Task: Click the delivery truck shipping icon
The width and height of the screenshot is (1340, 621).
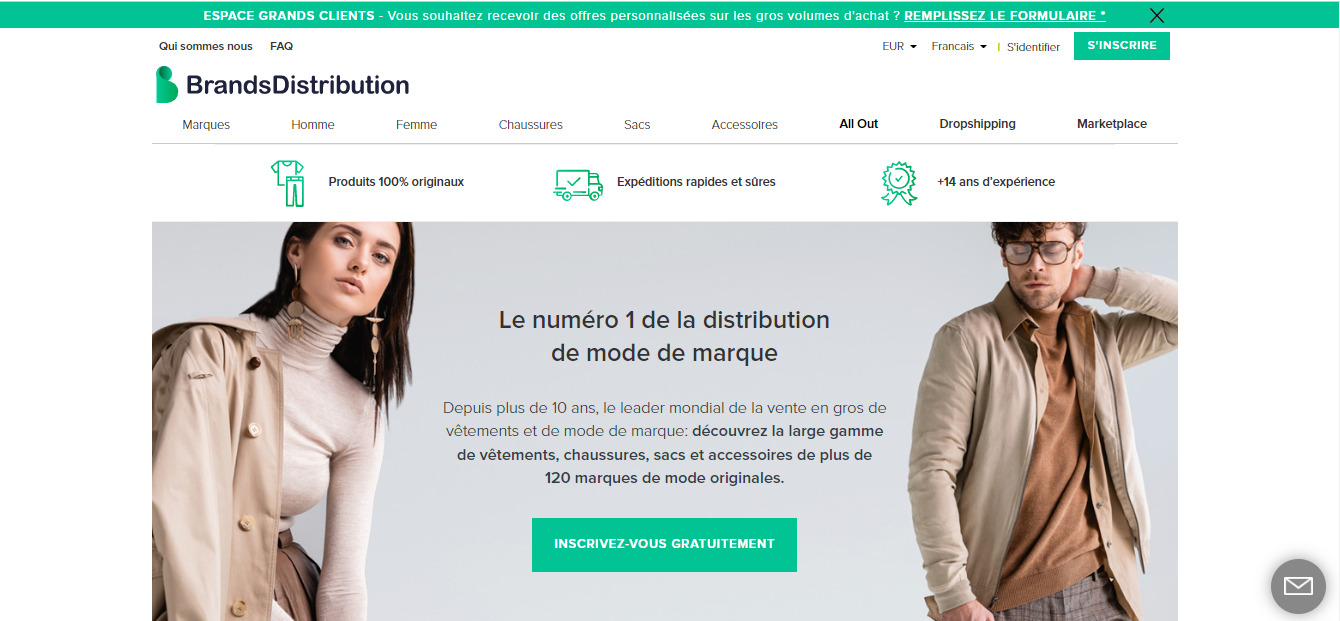Action: point(578,184)
